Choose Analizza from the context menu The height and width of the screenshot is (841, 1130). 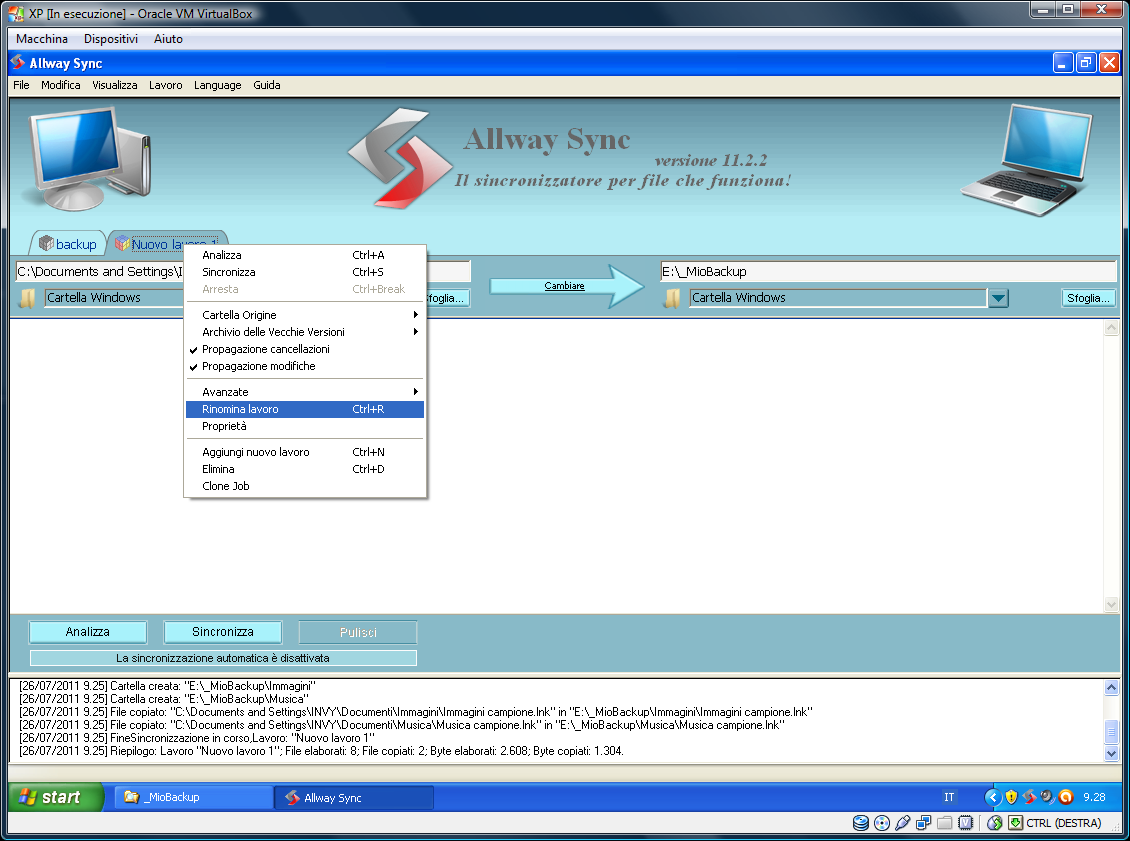tap(305, 255)
